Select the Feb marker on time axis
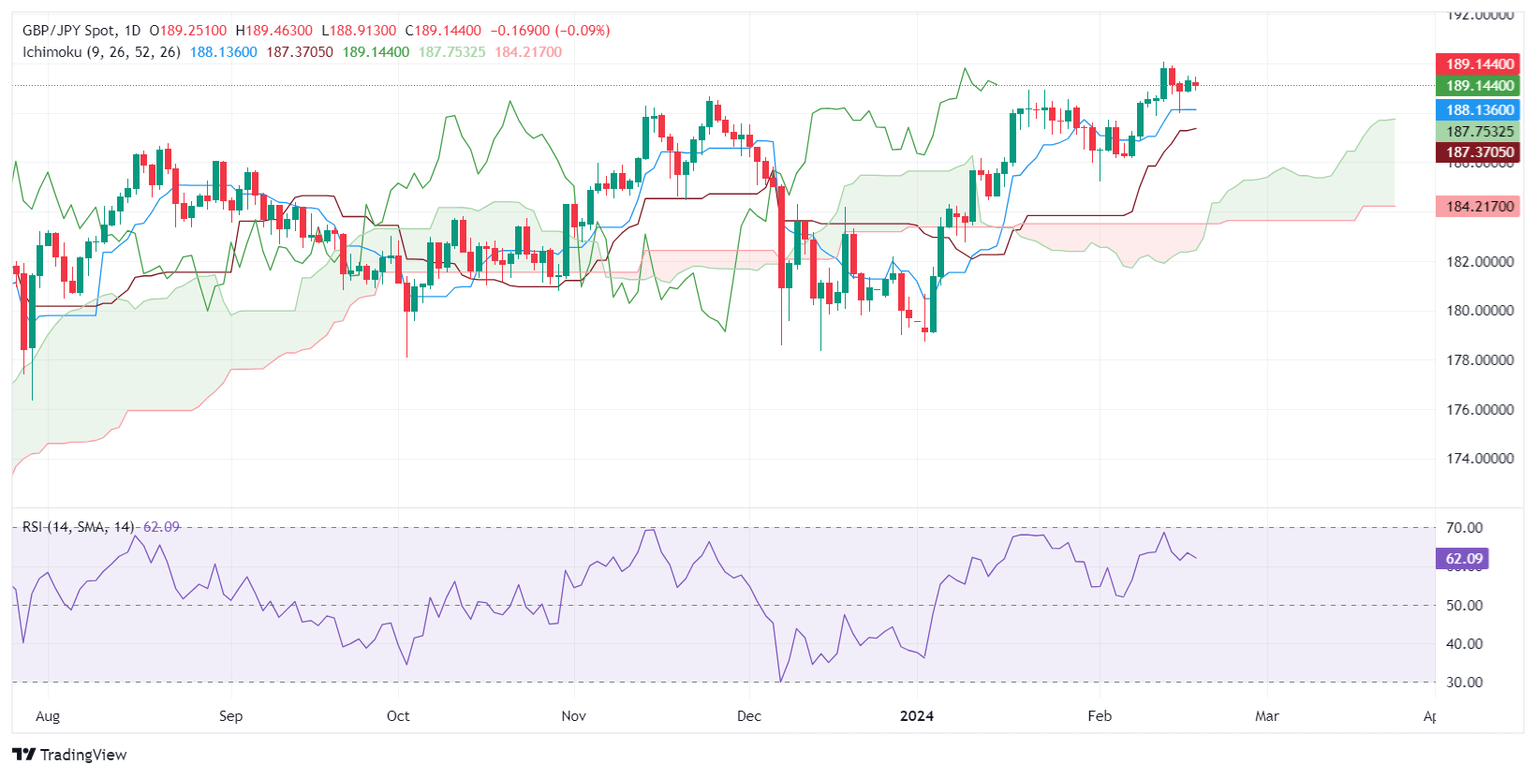Image resolution: width=1536 pixels, height=776 pixels. point(1099,716)
